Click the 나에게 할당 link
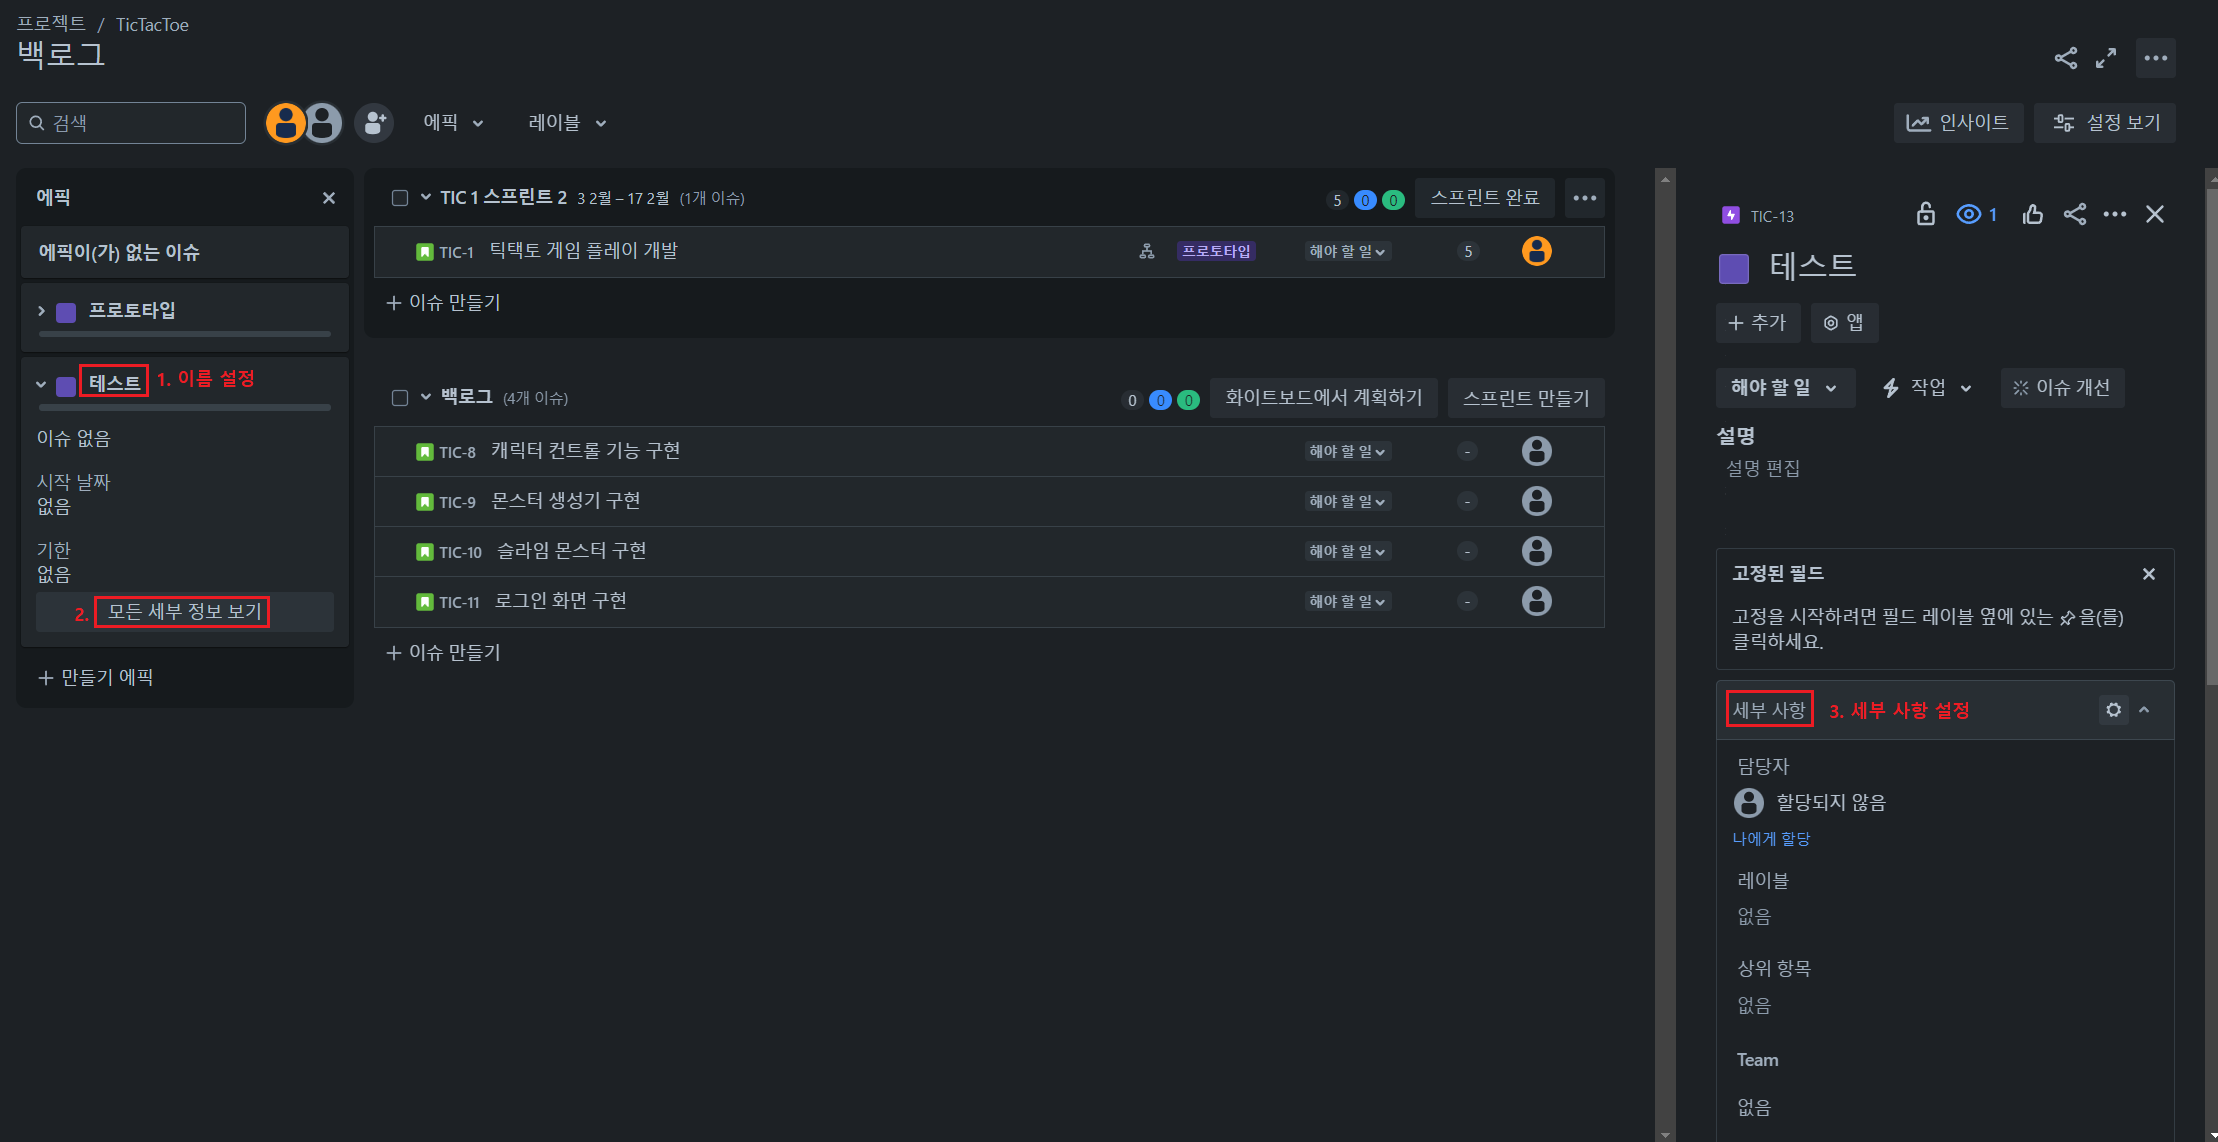 click(1771, 839)
